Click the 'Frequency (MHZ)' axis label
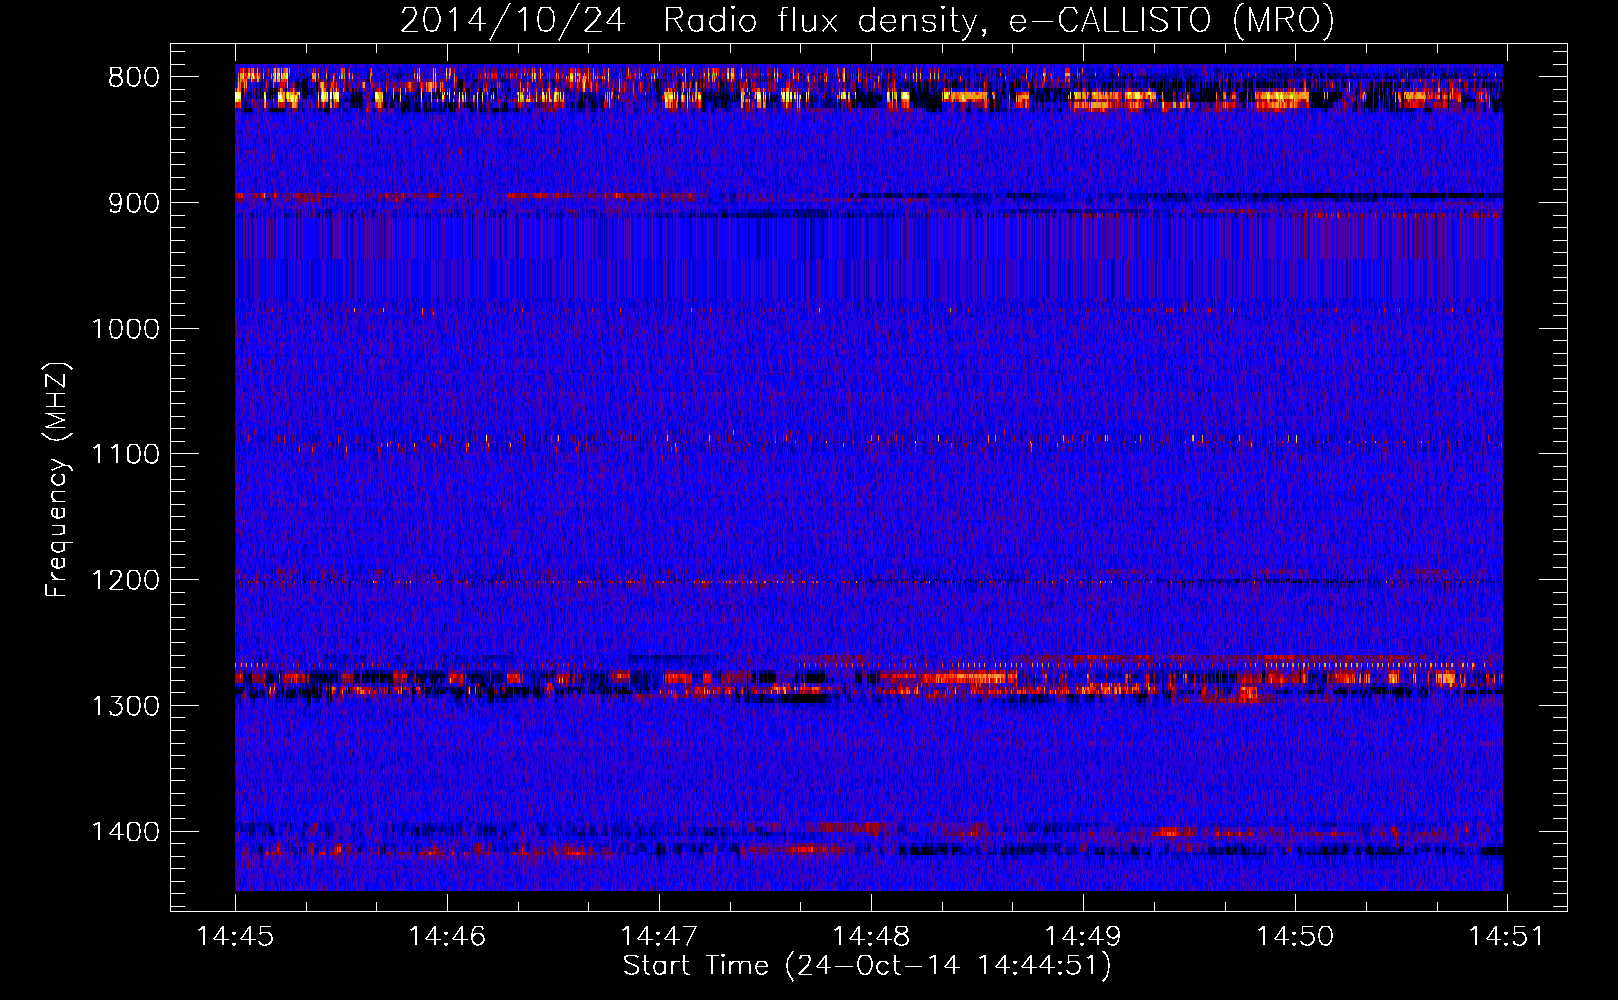The image size is (1618, 1000). (58, 480)
